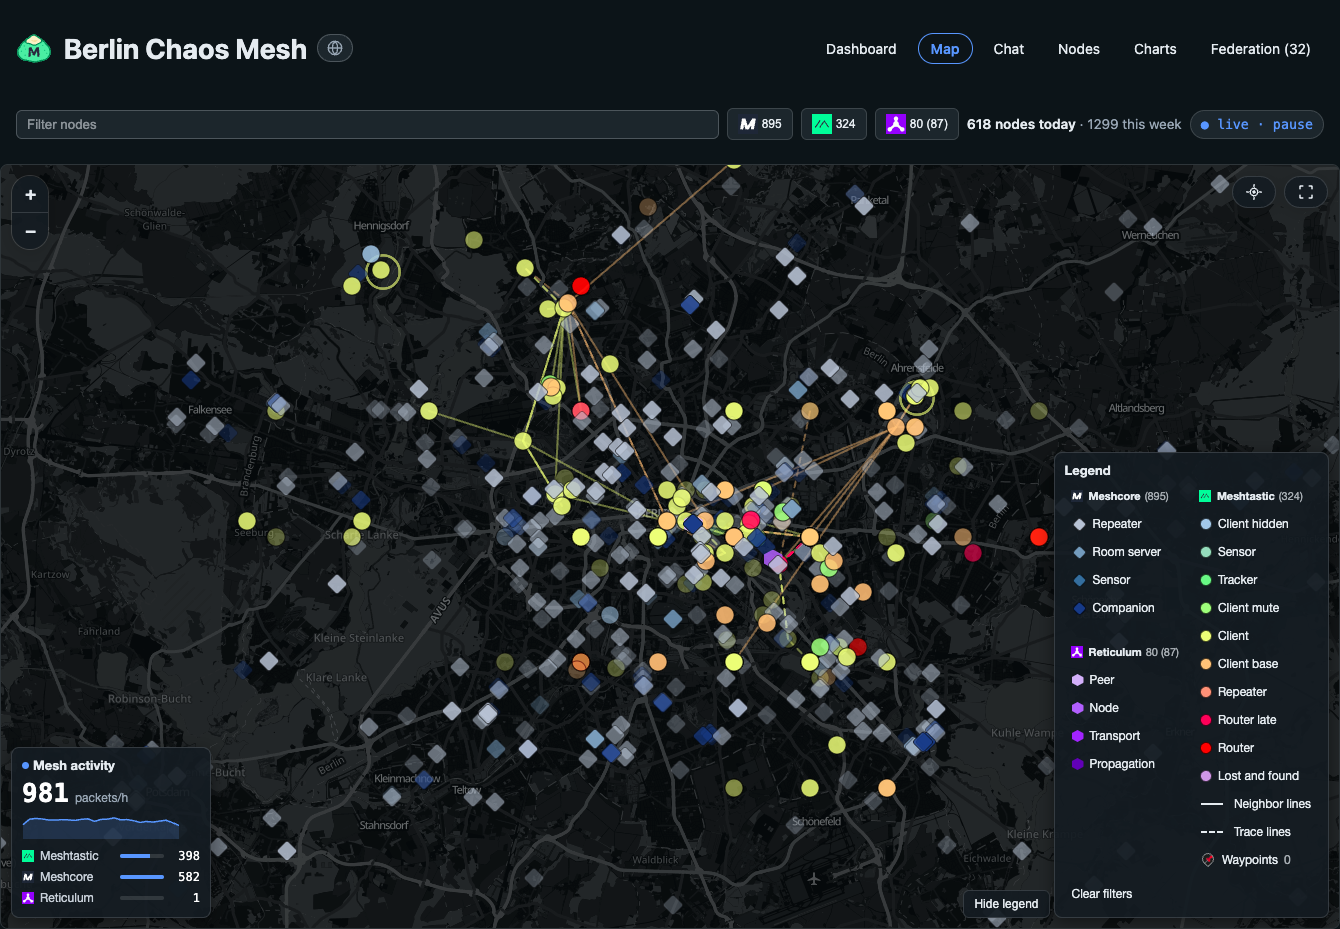This screenshot has width=1340, height=929.
Task: Click the Reticulum icon in Mesh activity
Action: pyautogui.click(x=28, y=898)
